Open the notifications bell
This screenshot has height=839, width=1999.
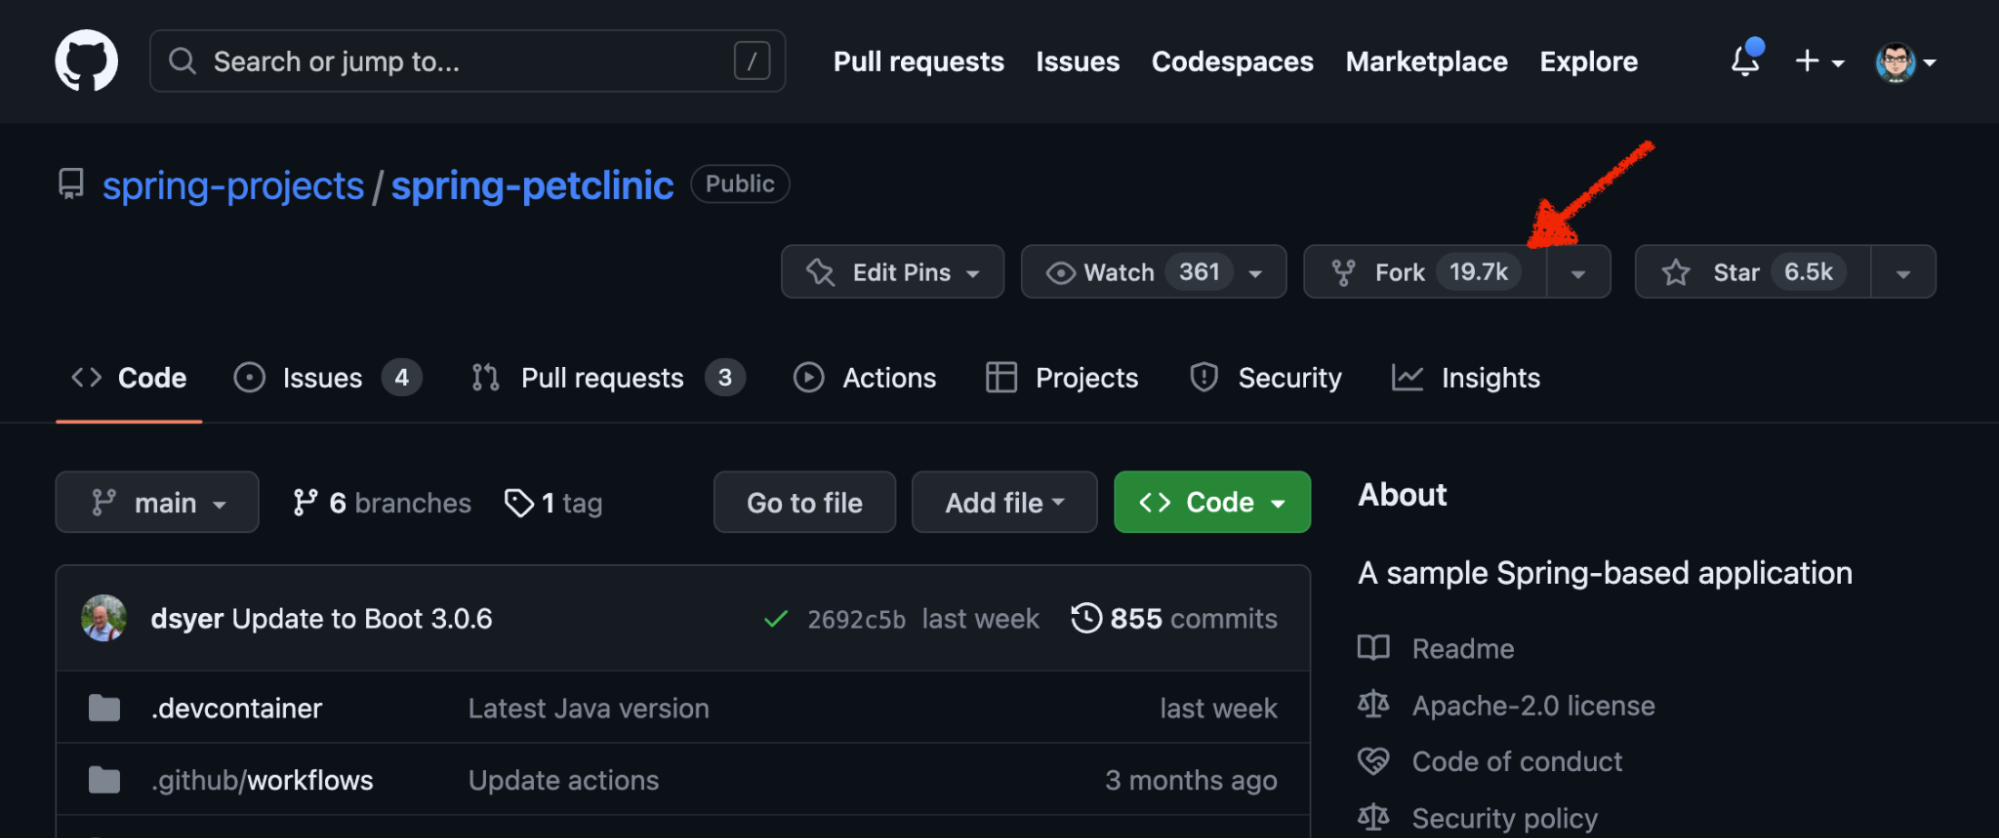point(1746,60)
